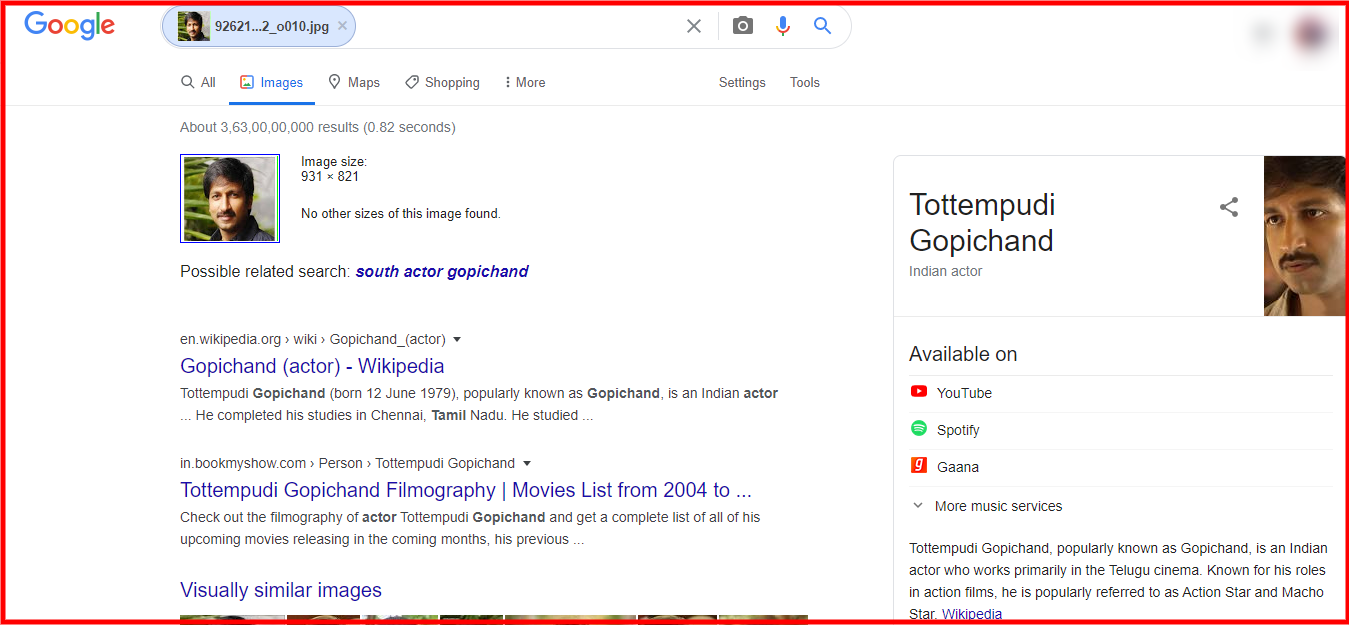1349x625 pixels.
Task: Expand More music services
Action: pyautogui.click(x=986, y=506)
